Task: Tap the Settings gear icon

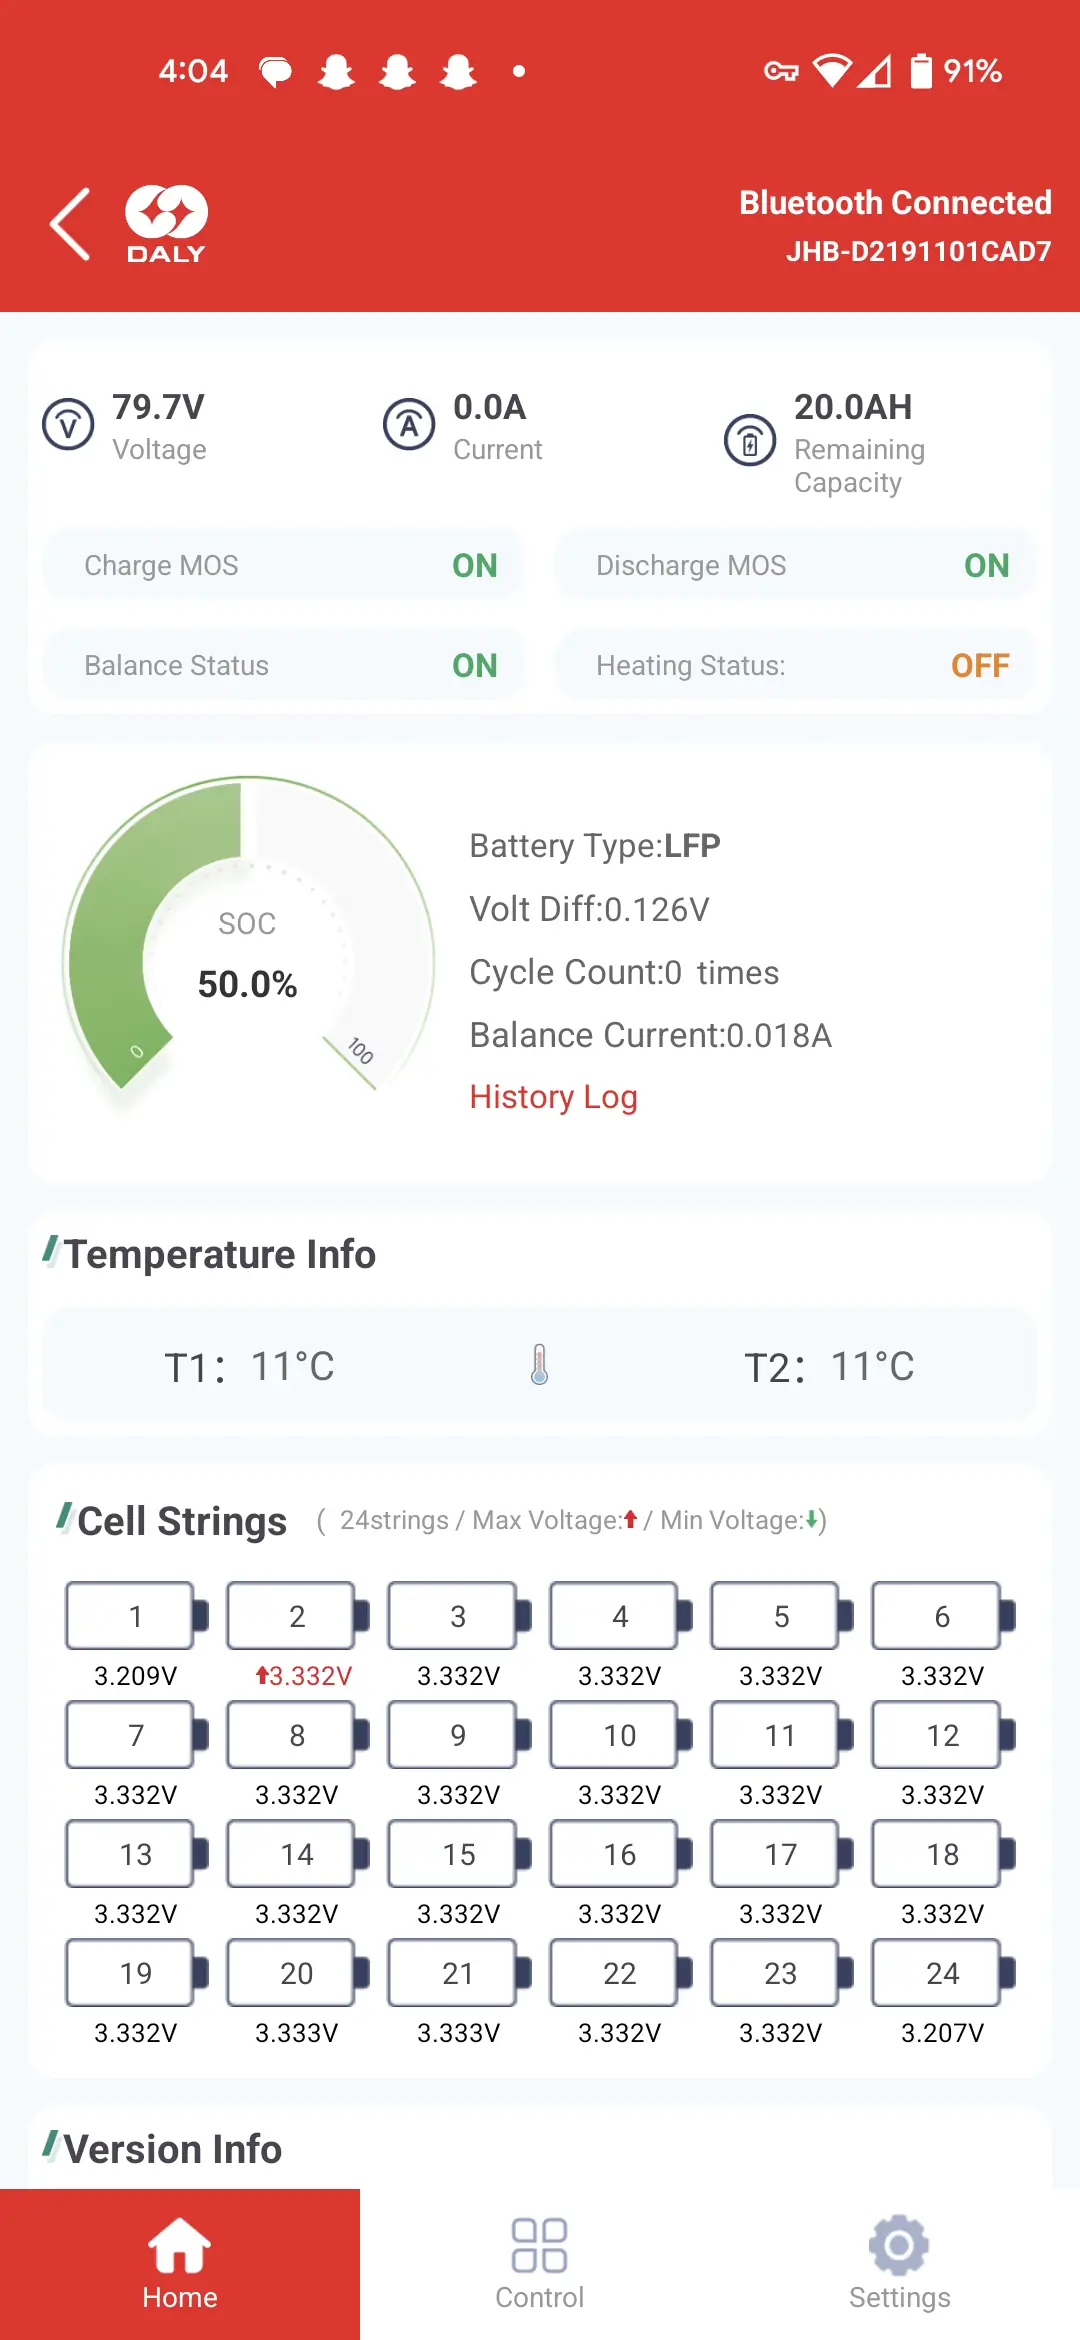Action: [899, 2246]
